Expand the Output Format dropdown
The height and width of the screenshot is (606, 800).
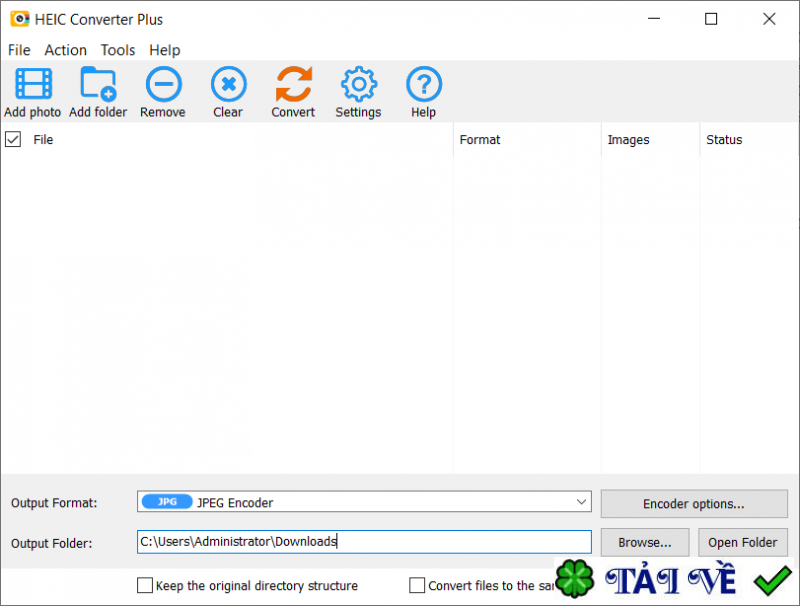[581, 502]
